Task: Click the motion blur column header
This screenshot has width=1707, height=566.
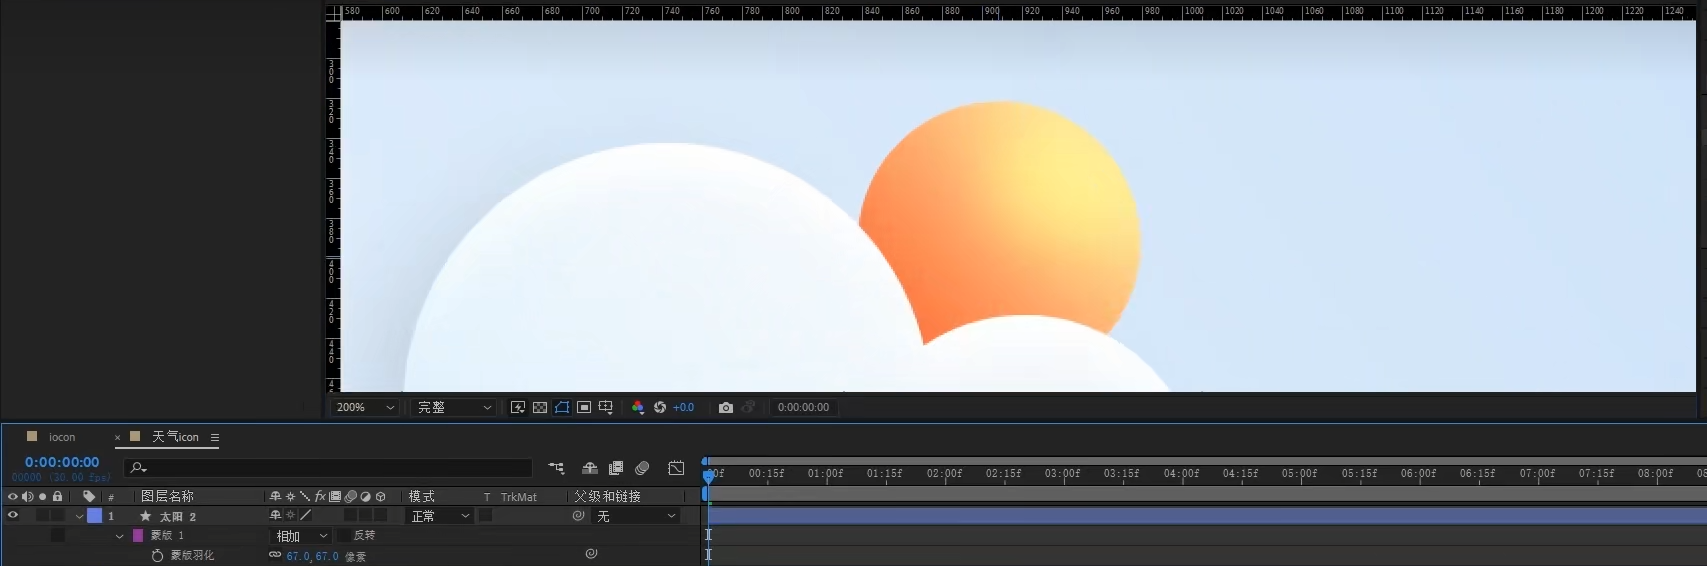Action: click(x=350, y=496)
